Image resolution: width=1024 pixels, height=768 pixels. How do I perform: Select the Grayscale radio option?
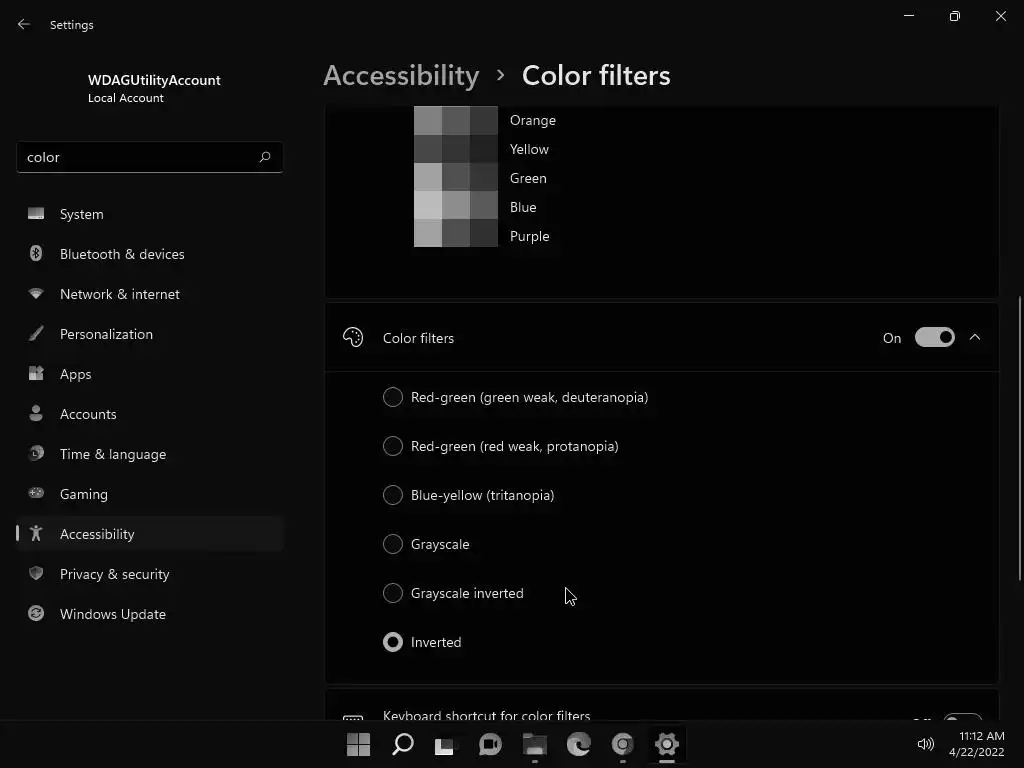[393, 544]
